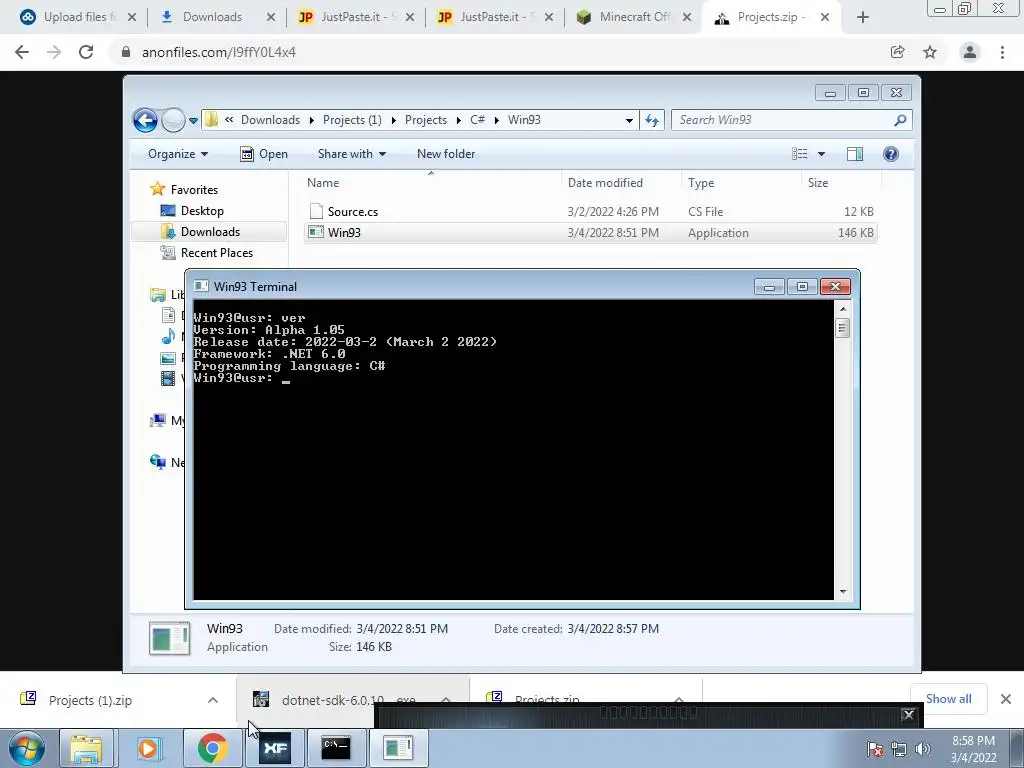Click the Win93 thumbnail in details pane
Viewport: 1024px width, 768px height.
pyautogui.click(x=170, y=638)
